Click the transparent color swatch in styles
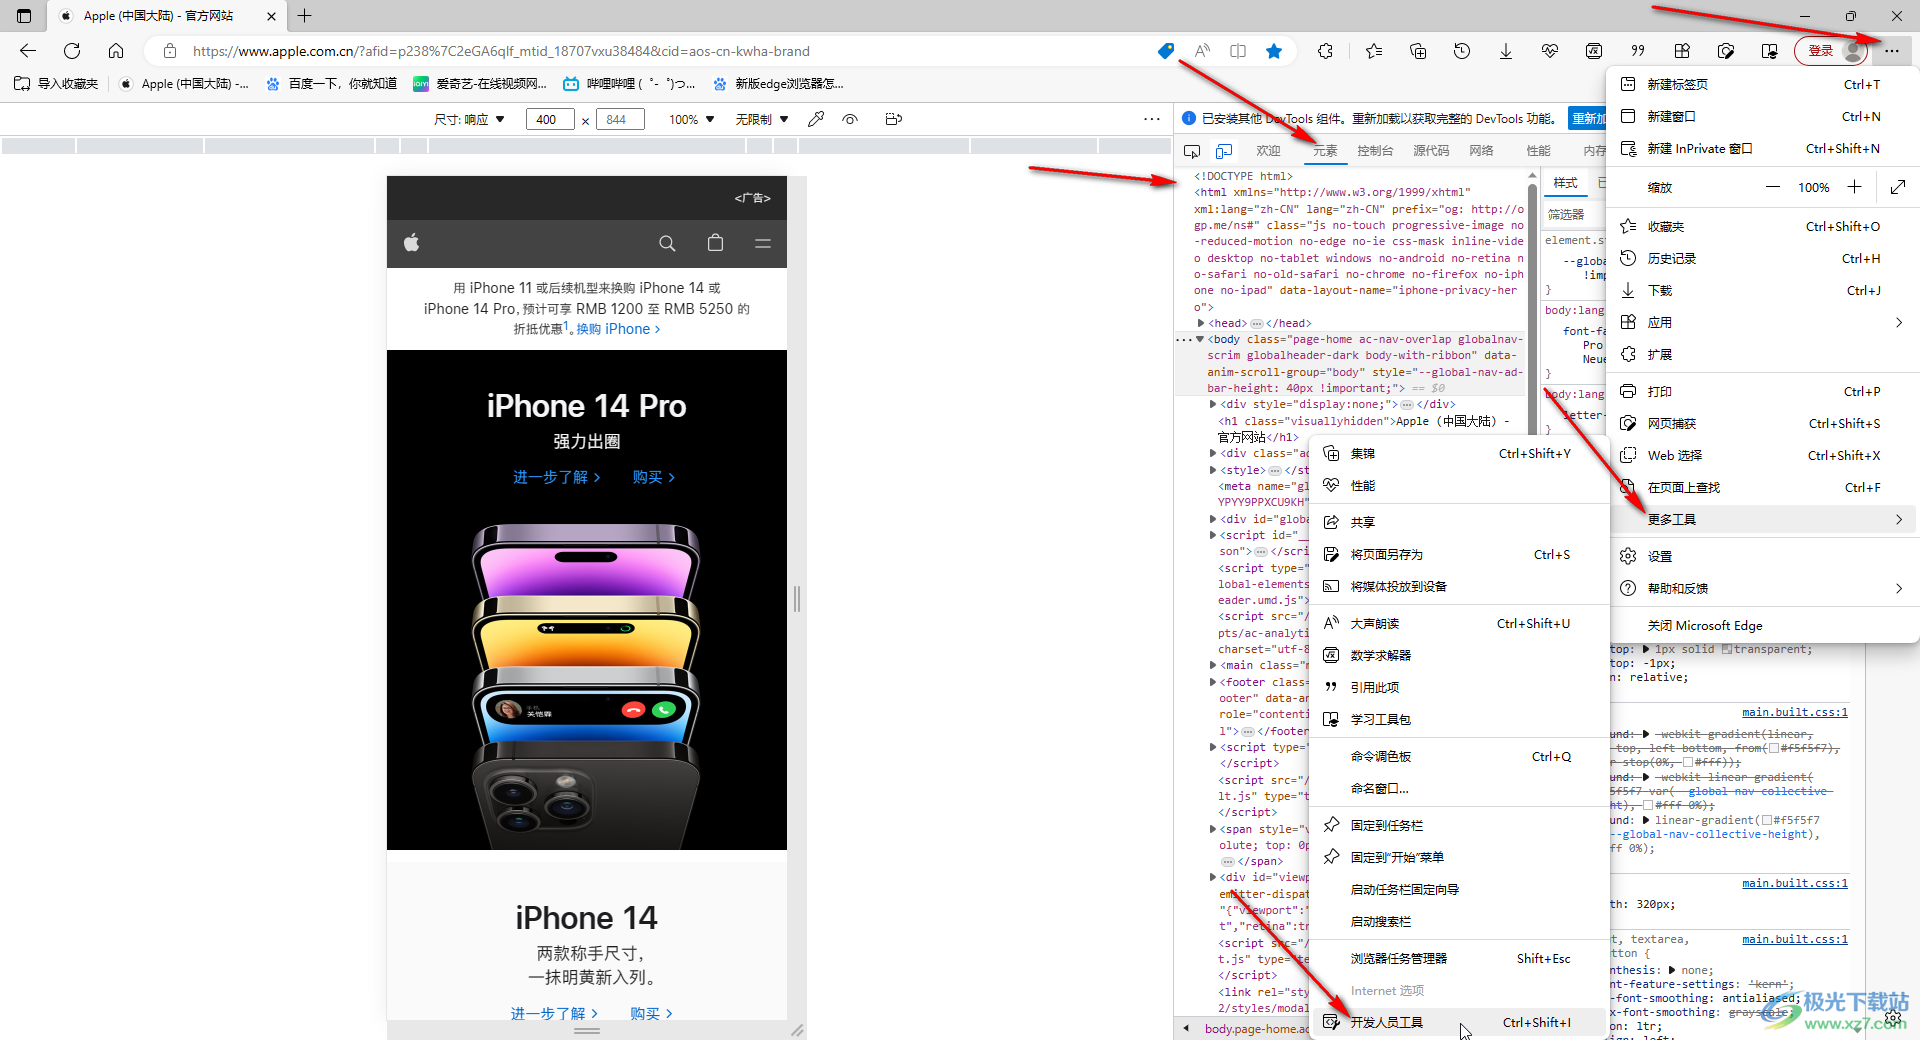Image resolution: width=1920 pixels, height=1040 pixels. (x=1726, y=649)
